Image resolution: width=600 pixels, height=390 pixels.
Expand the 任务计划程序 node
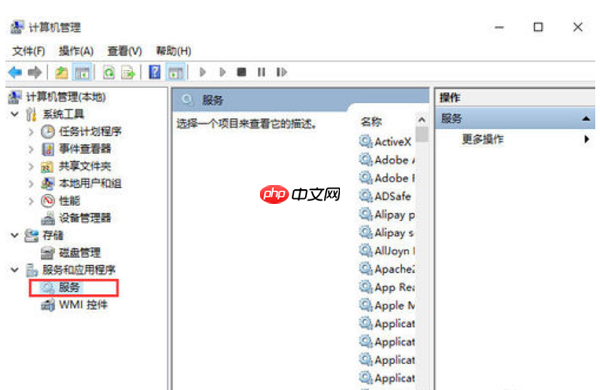click(31, 132)
